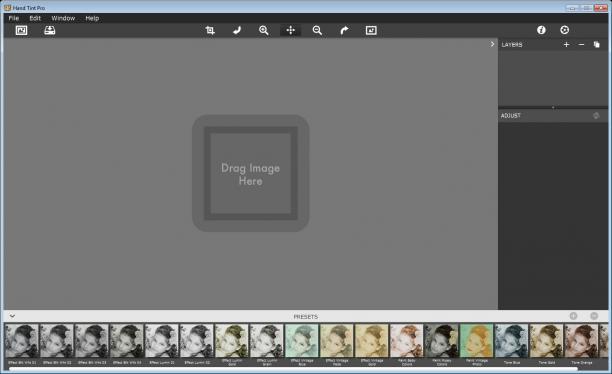The width and height of the screenshot is (612, 374).
Task: Collapse the right side panel chevron
Action: (x=493, y=44)
